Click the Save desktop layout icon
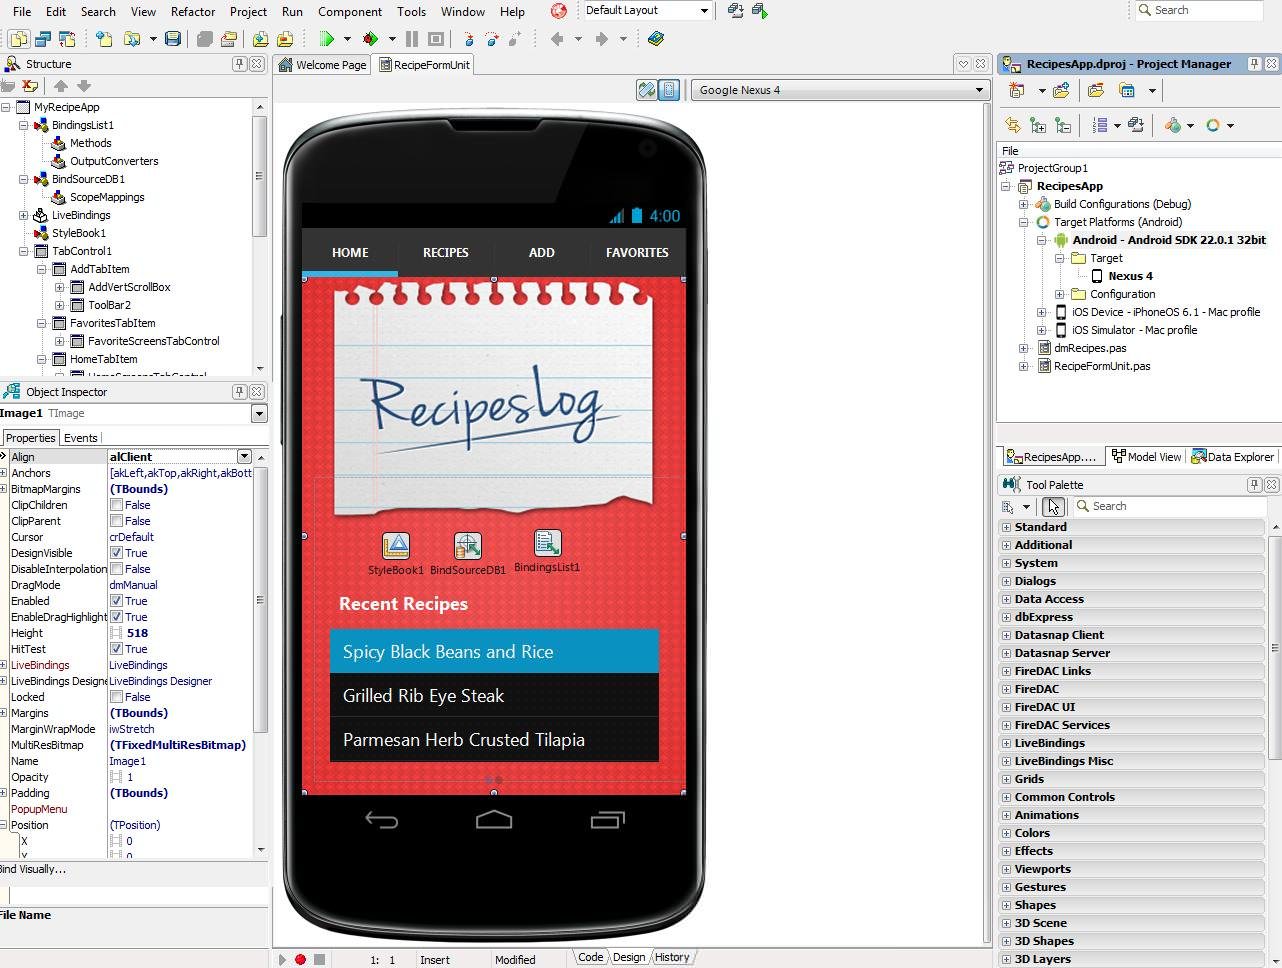This screenshot has height=968, width=1282. [x=736, y=11]
